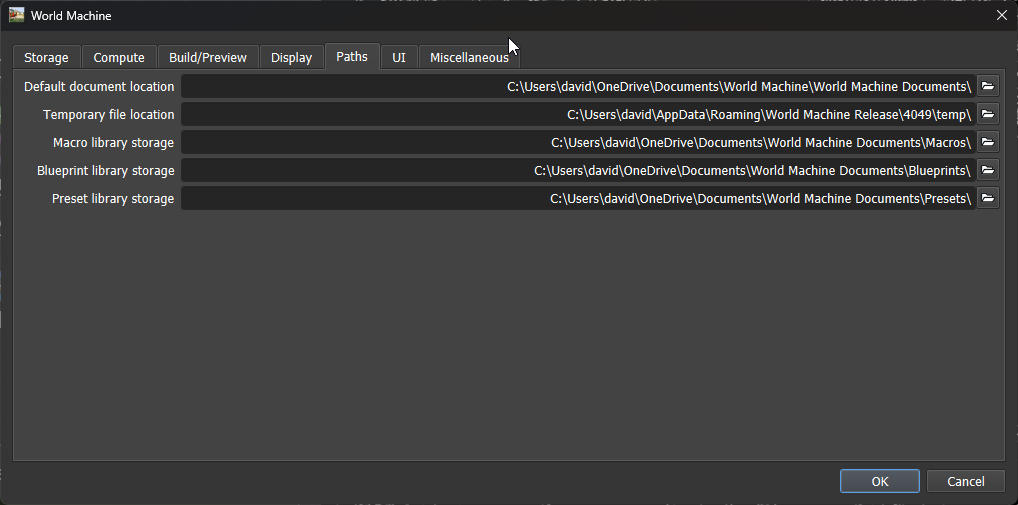The height and width of the screenshot is (505, 1018).
Task: Open the Miscellaneous tab
Action: 469,57
